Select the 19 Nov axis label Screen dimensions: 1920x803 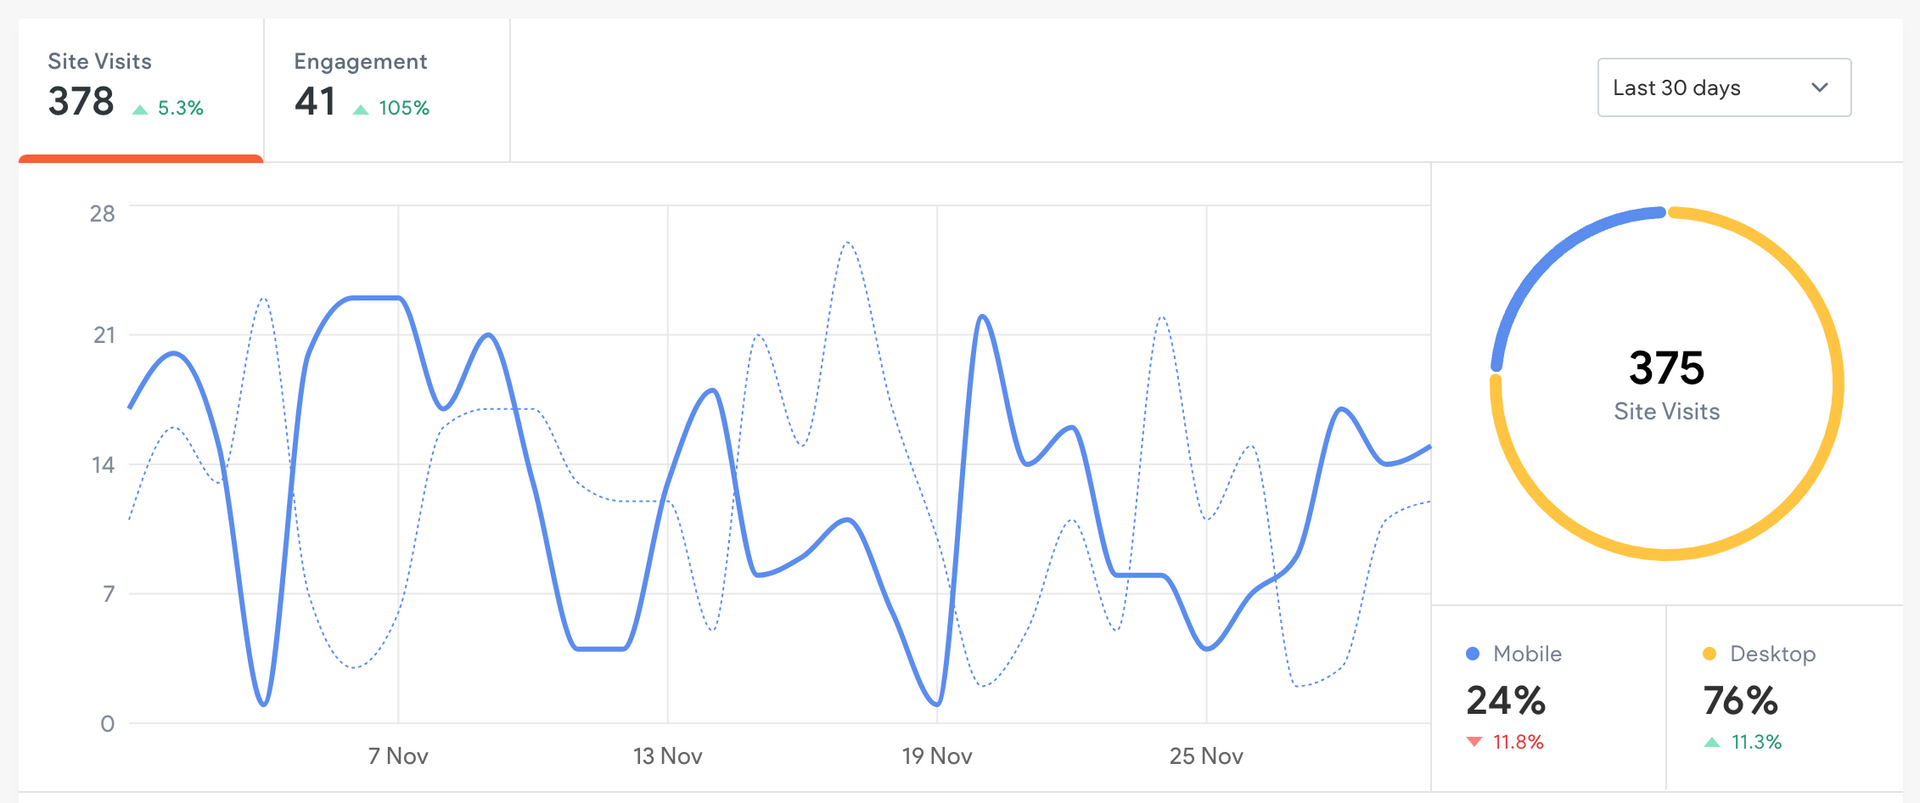tap(937, 756)
